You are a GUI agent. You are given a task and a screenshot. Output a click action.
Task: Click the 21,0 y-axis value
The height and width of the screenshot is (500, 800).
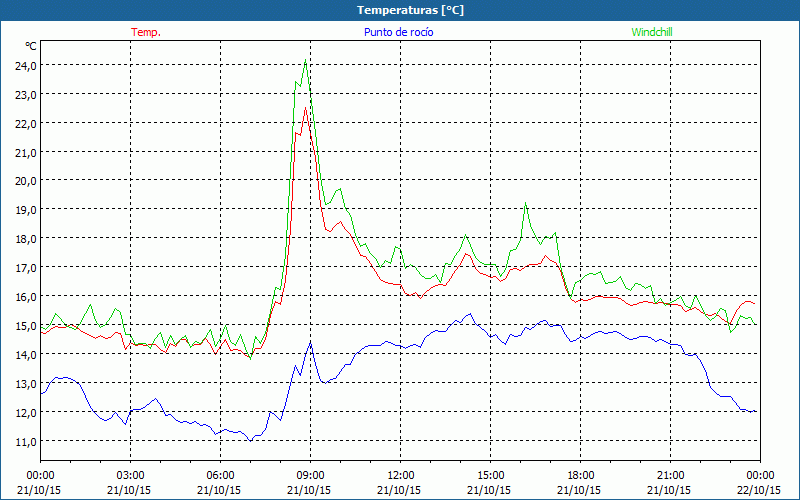[x=27, y=153]
